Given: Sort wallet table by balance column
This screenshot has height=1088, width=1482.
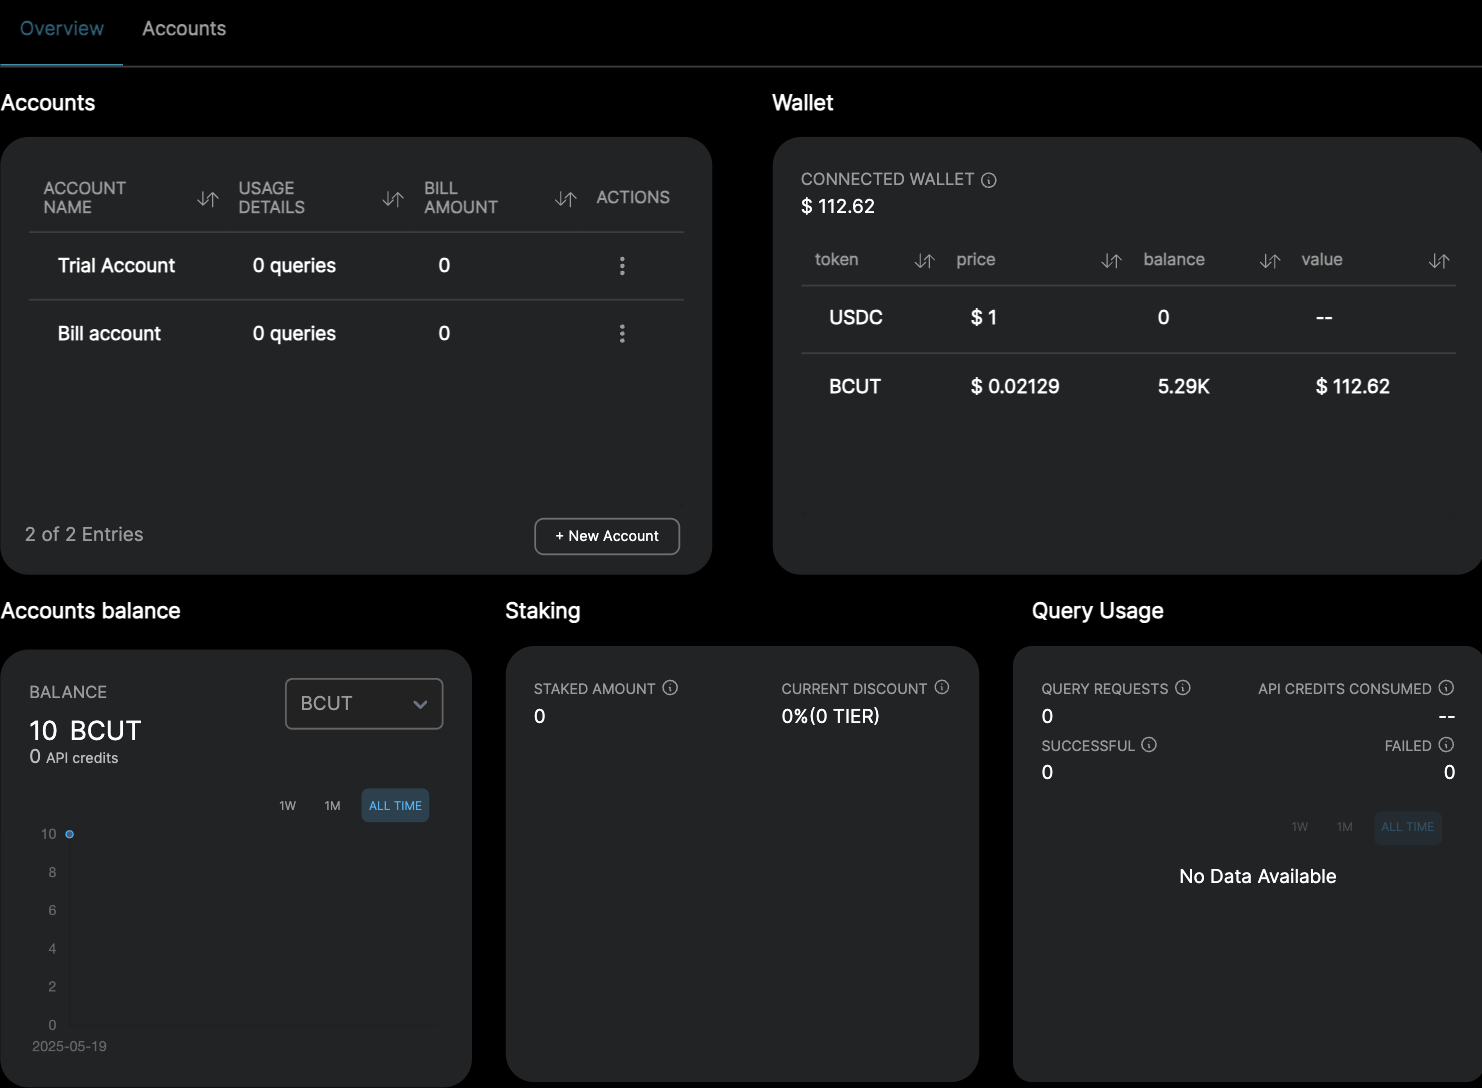Looking at the screenshot, I should 1270,261.
